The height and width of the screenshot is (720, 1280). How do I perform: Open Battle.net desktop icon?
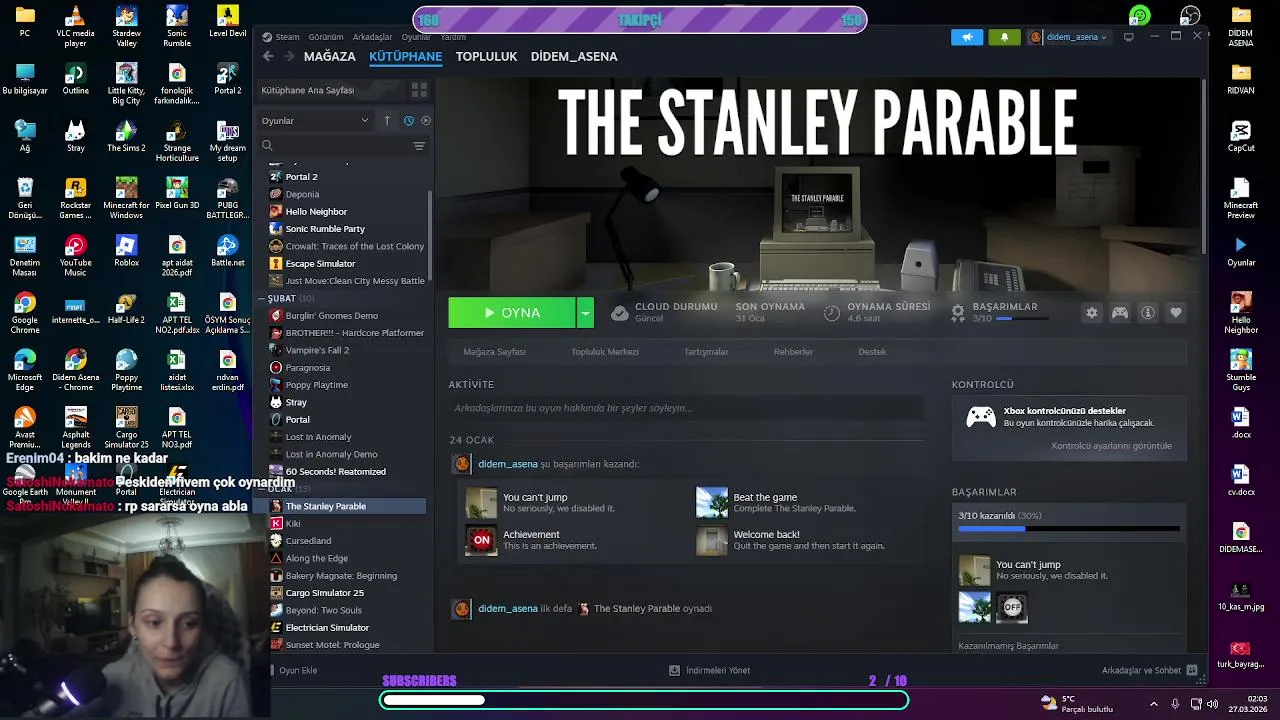227,251
